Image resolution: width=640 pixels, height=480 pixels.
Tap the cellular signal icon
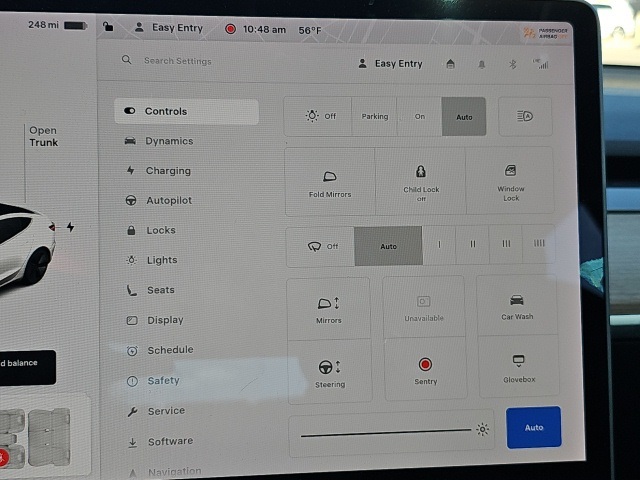tap(541, 64)
